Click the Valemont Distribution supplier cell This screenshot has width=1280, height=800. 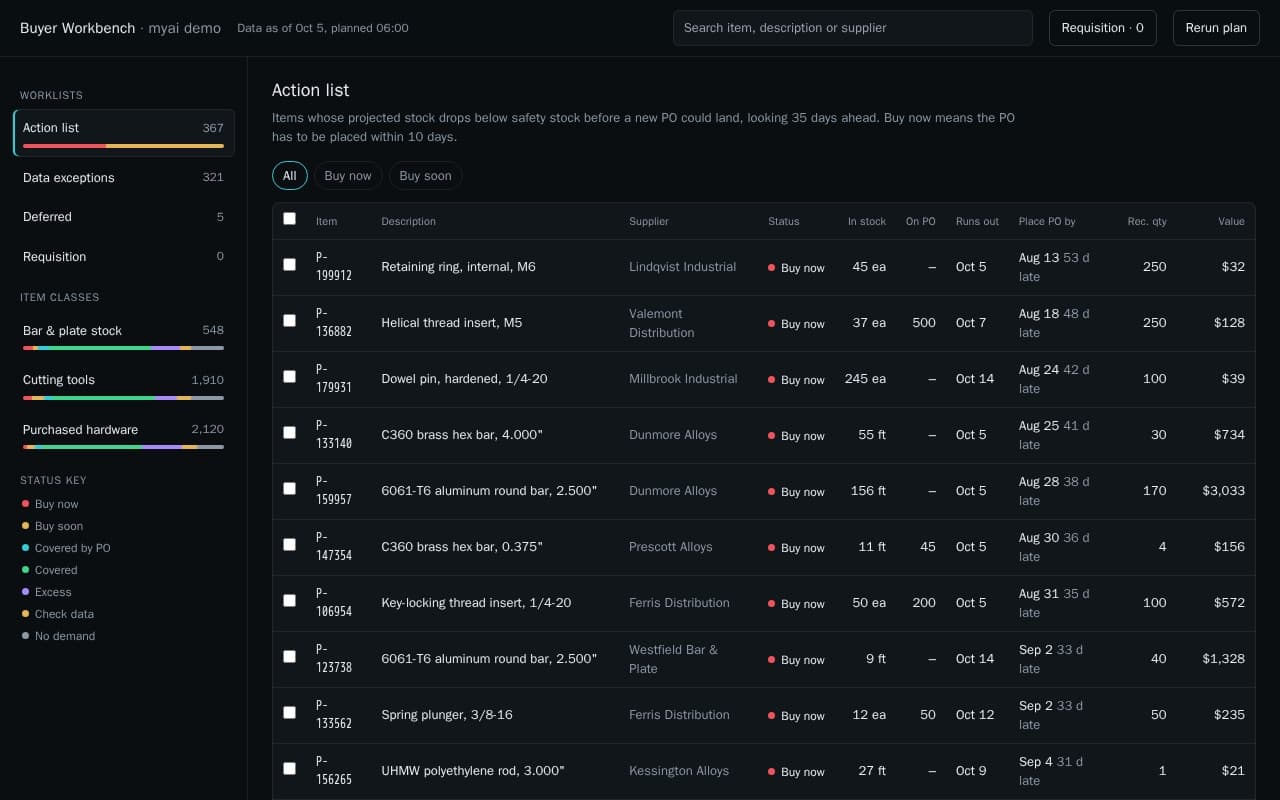(662, 323)
